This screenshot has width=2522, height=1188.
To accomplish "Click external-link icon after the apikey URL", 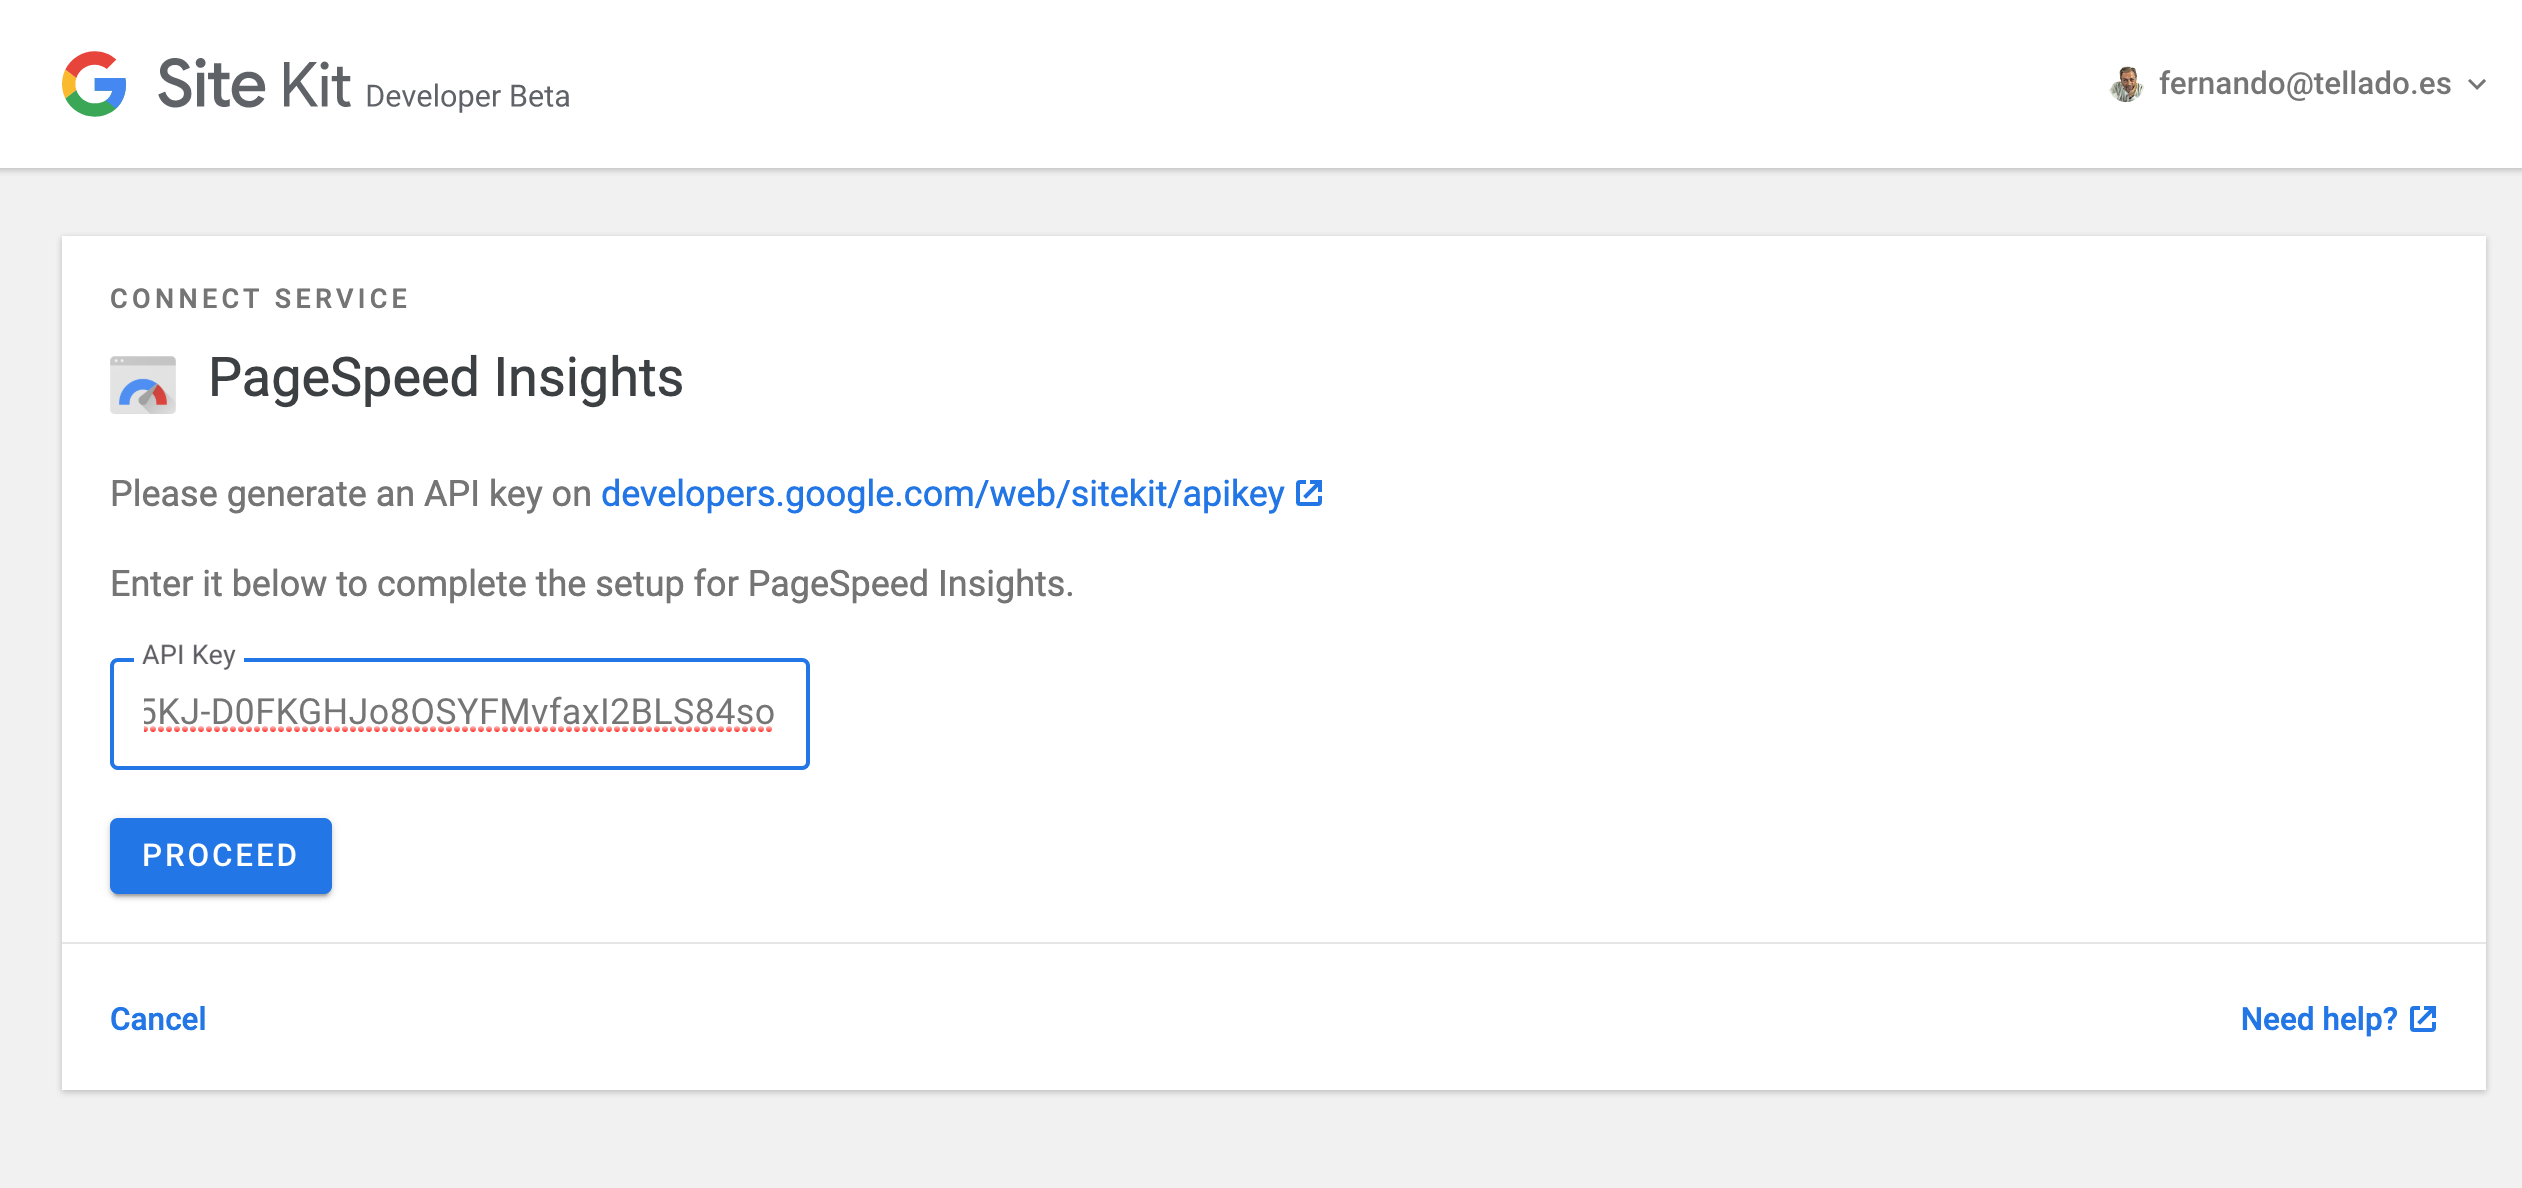I will 1309,493.
